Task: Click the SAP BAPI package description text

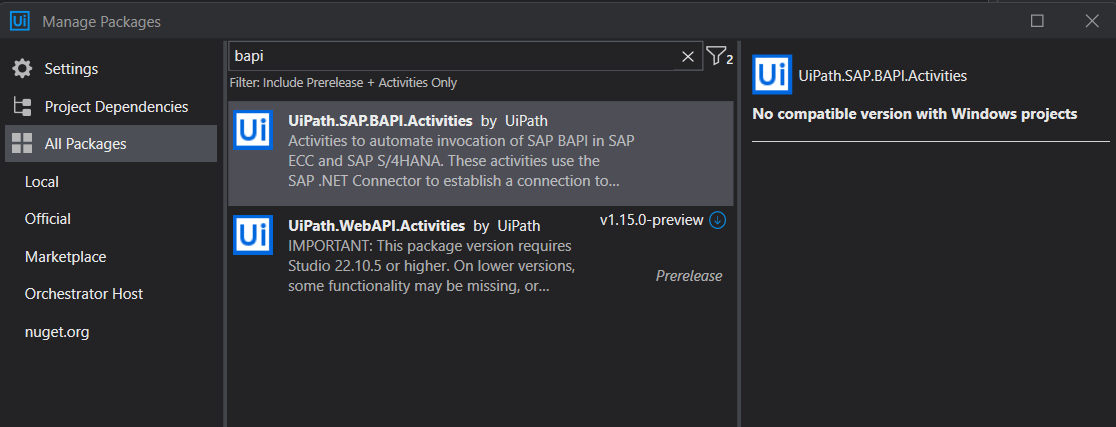Action: pos(461,161)
